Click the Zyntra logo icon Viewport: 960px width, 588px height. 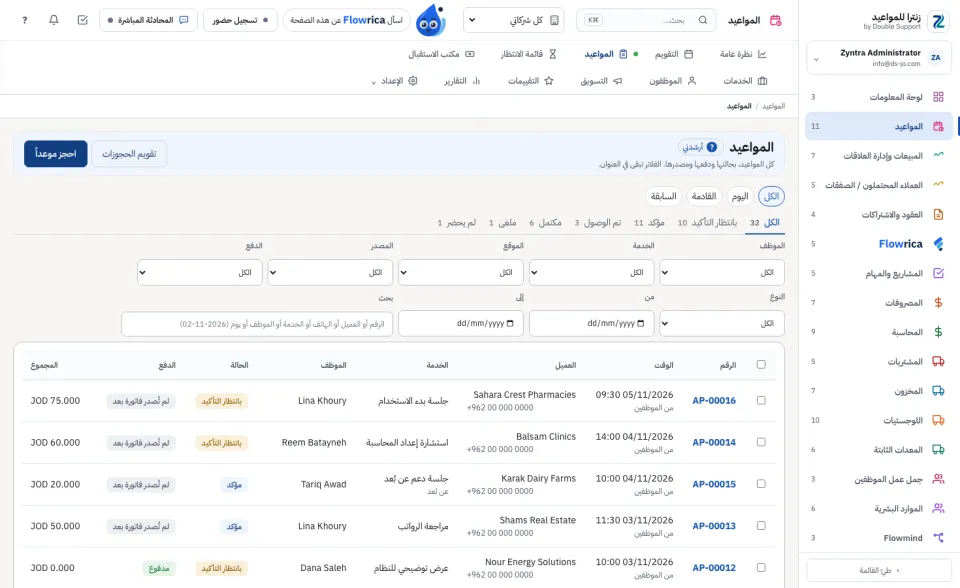938,22
